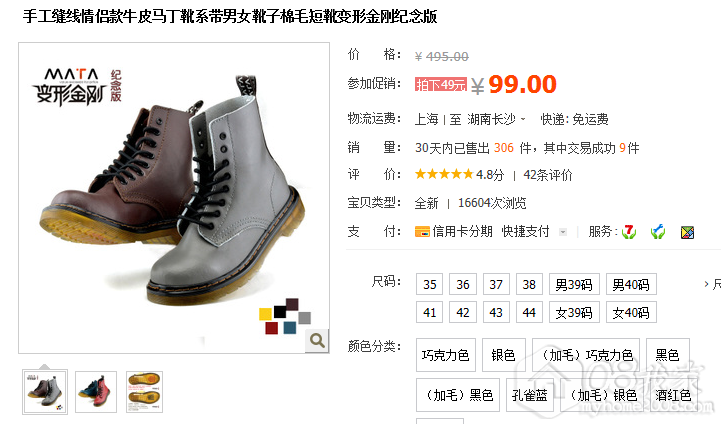Choose the 孔雀蓝 color option
Screen dimensions: 721x424
[530, 395]
